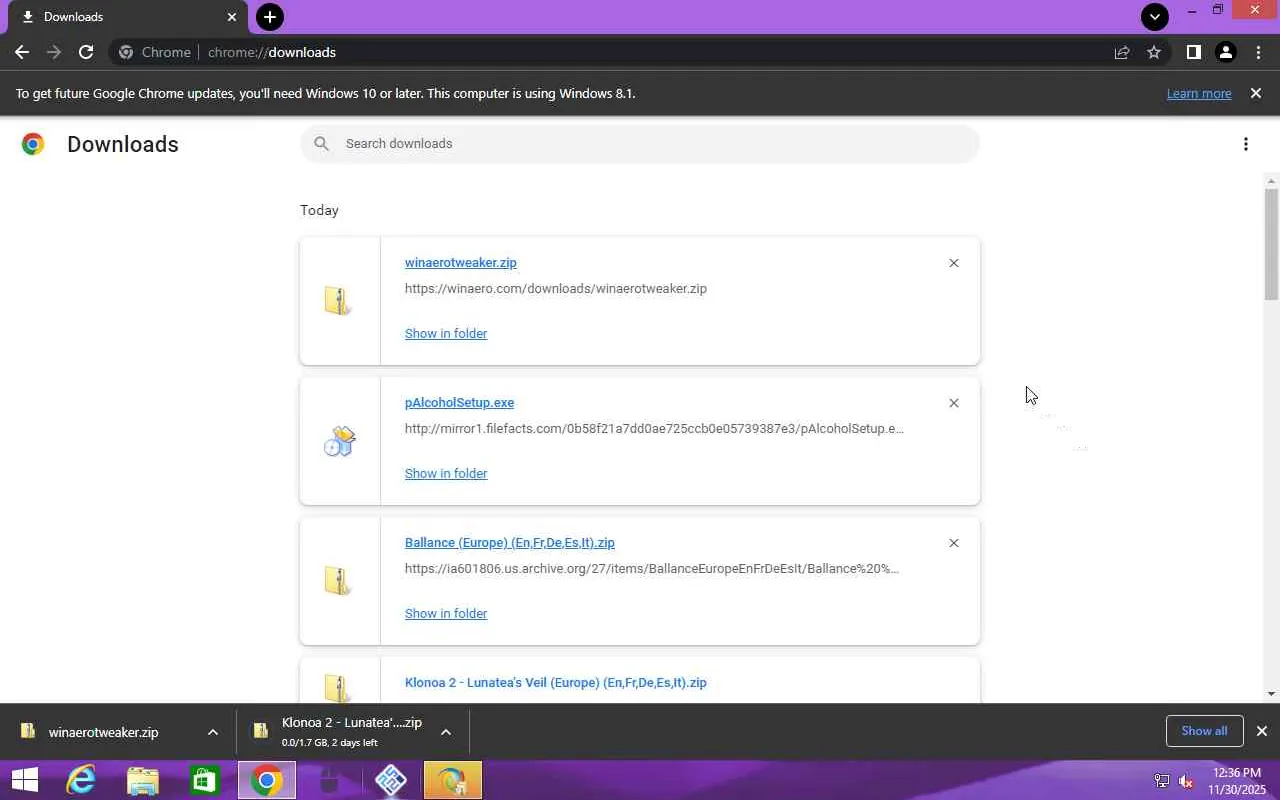This screenshot has height=800, width=1280.
Task: Click the address bar URL chrome://downloads
Action: [x=271, y=52]
